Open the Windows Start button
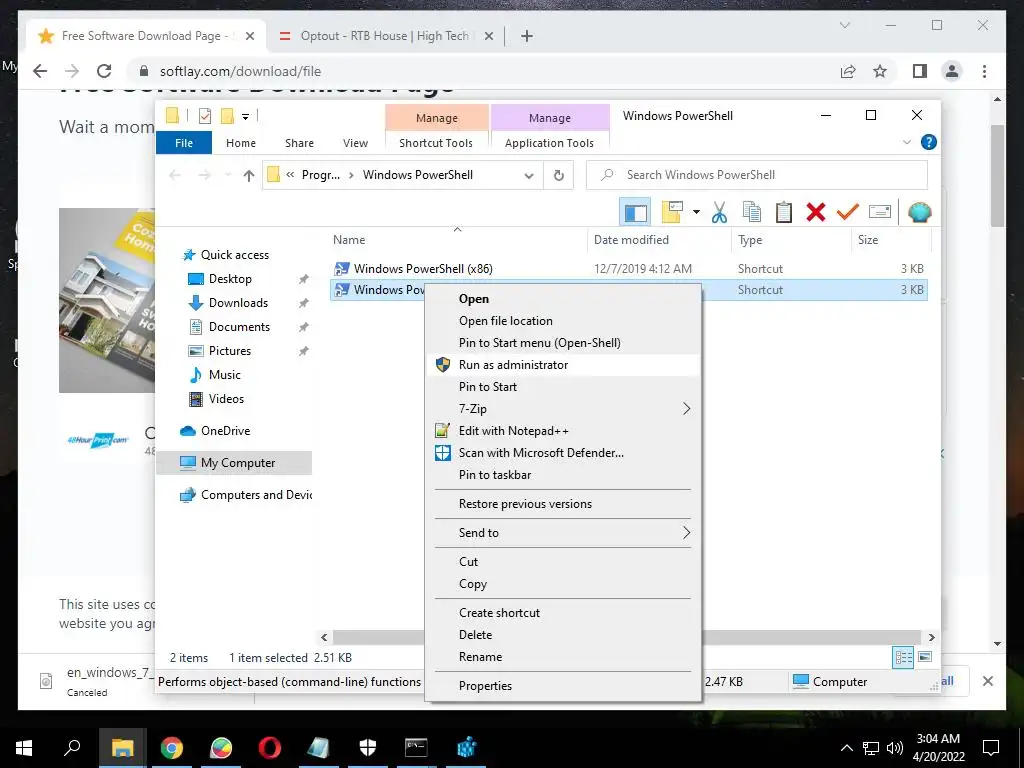1024x768 pixels. click(x=24, y=748)
